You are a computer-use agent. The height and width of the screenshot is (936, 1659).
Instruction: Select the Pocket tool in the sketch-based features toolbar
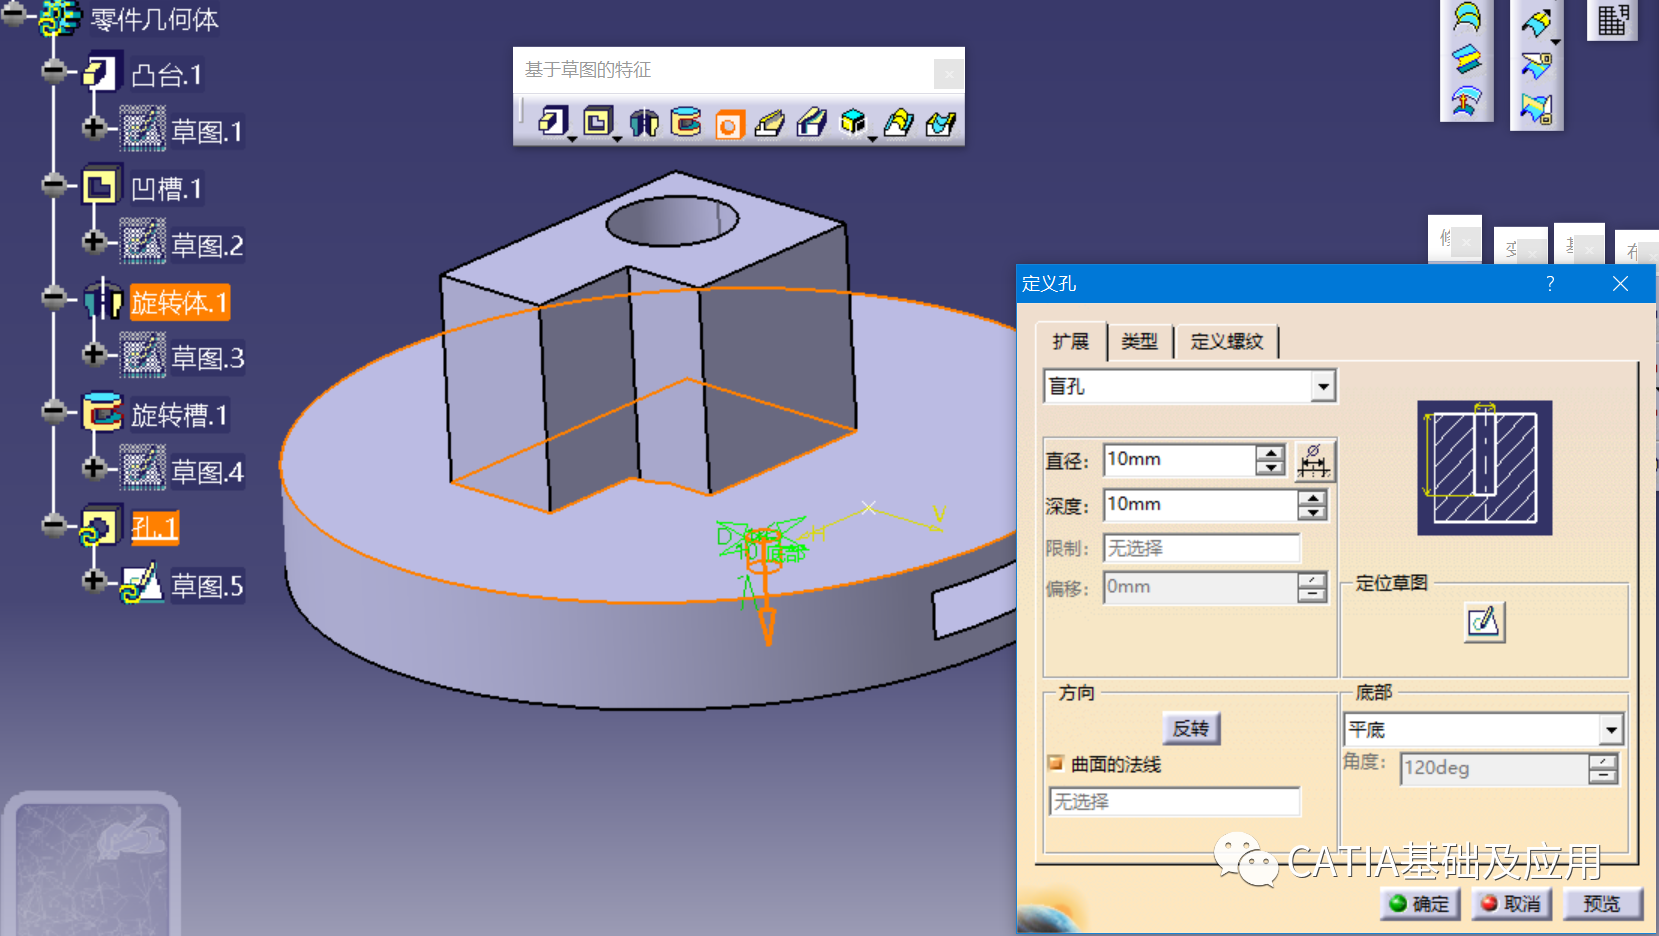[x=598, y=122]
